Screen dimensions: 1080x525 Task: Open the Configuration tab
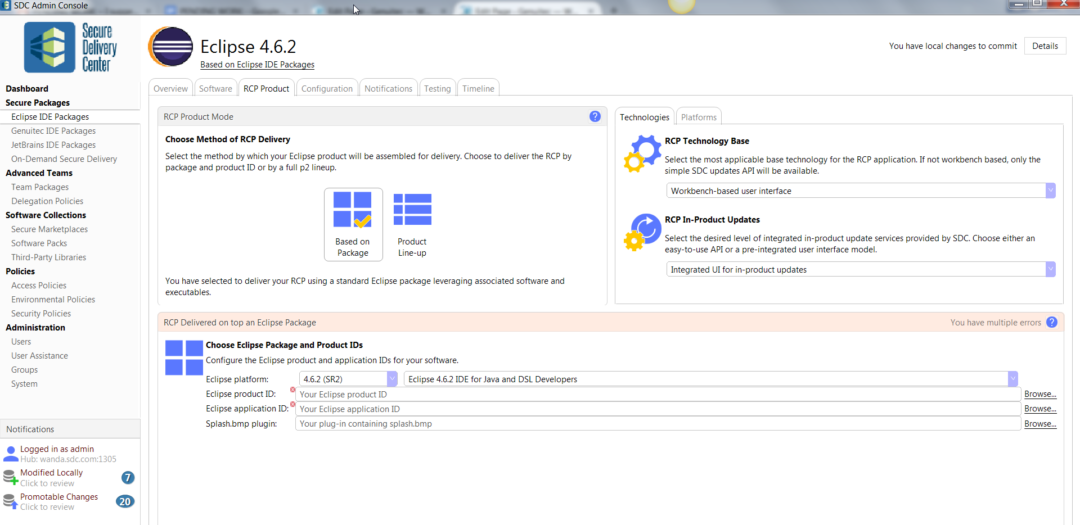327,88
